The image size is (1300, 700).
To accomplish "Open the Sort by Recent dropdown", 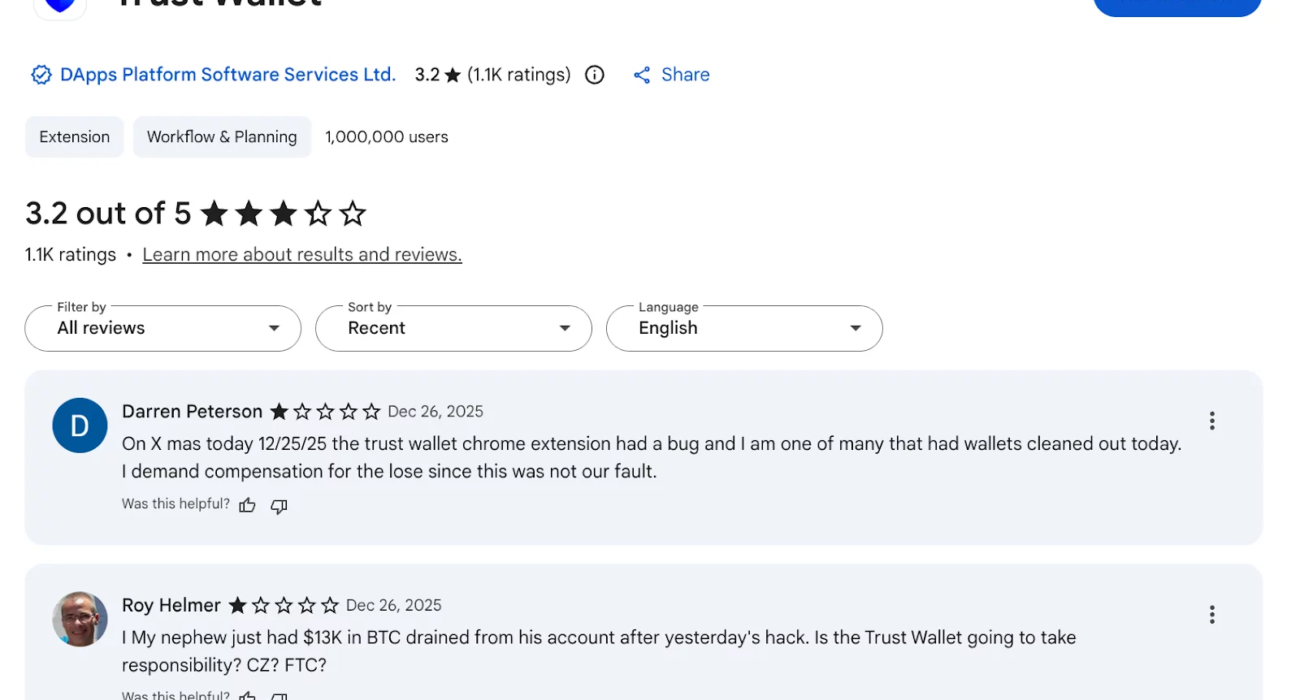I will pos(453,328).
